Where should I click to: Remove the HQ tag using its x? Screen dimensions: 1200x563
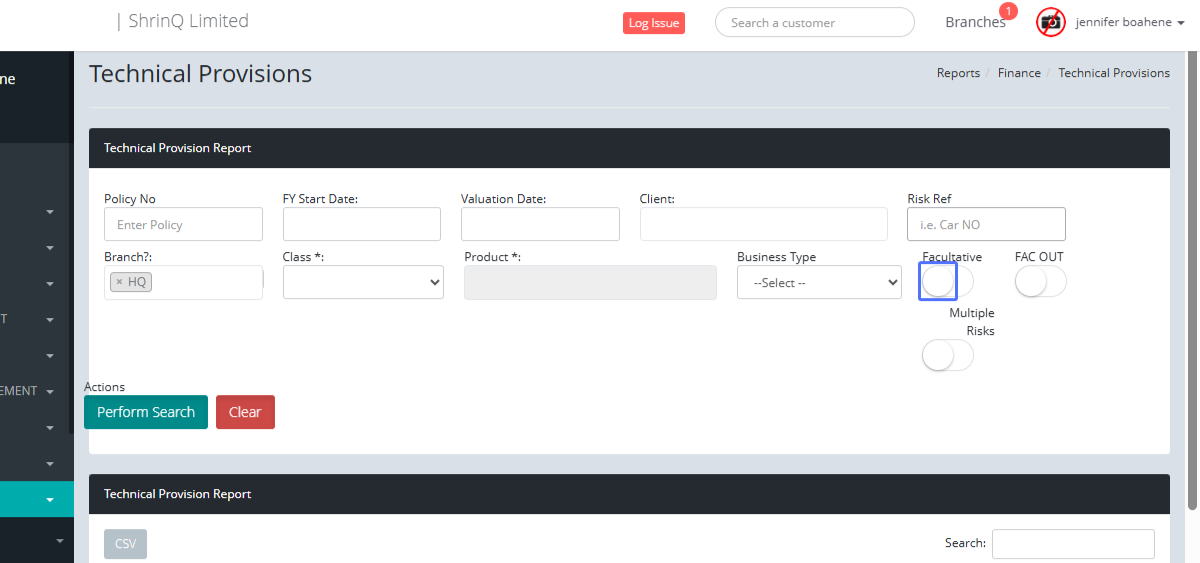[x=119, y=282]
